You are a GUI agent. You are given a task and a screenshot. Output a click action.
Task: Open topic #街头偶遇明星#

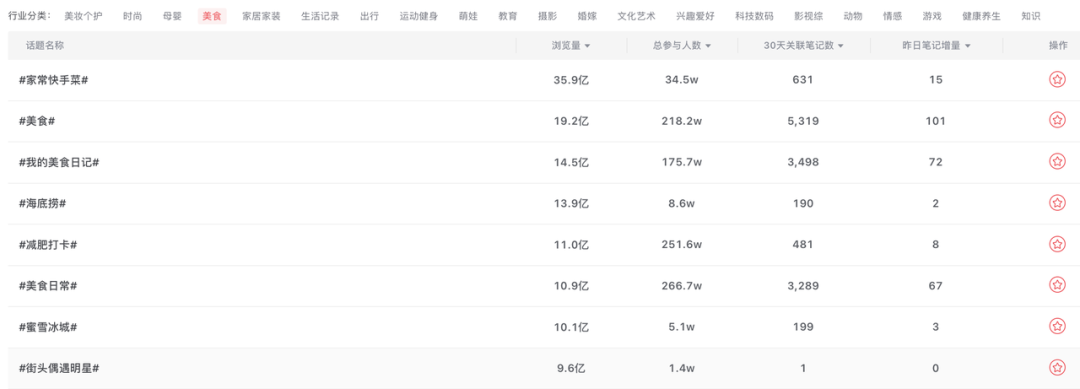tap(59, 368)
